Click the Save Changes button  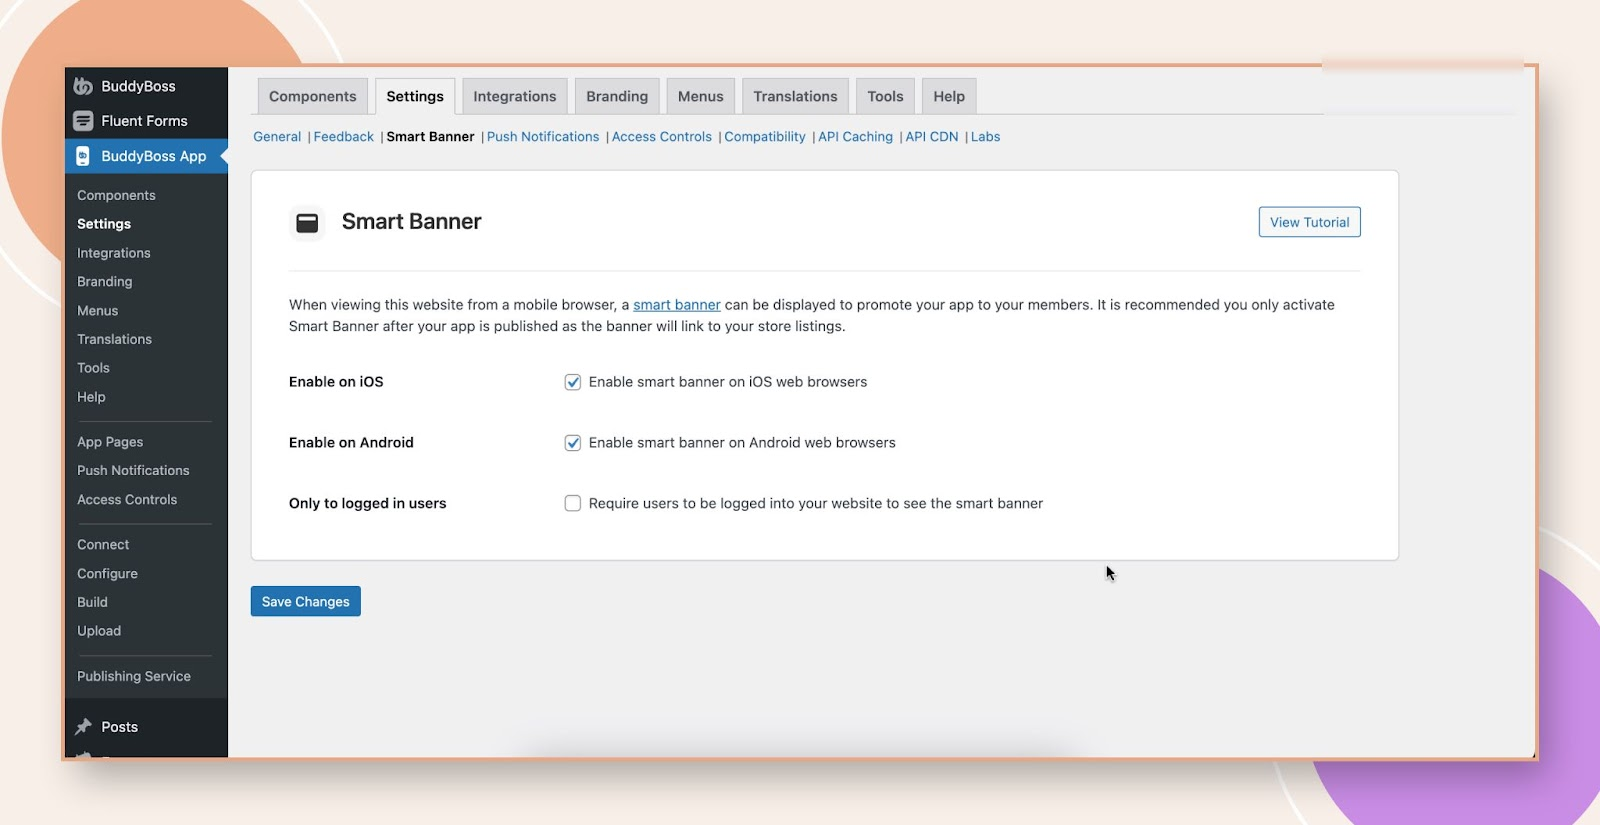306,601
